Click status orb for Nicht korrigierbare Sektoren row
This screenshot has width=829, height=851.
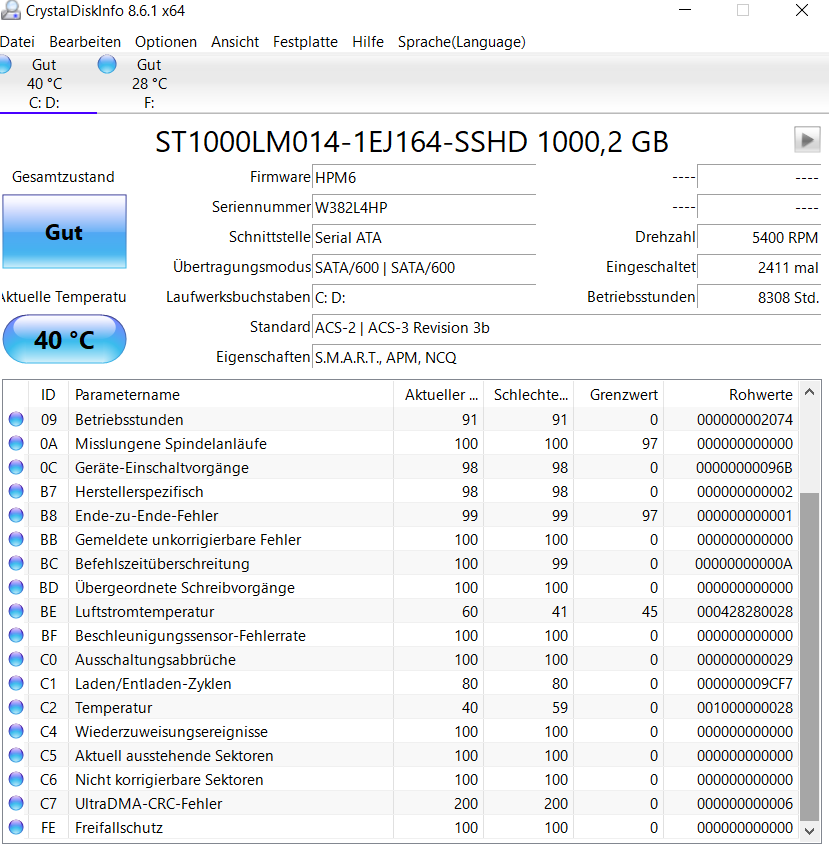pyautogui.click(x=16, y=779)
